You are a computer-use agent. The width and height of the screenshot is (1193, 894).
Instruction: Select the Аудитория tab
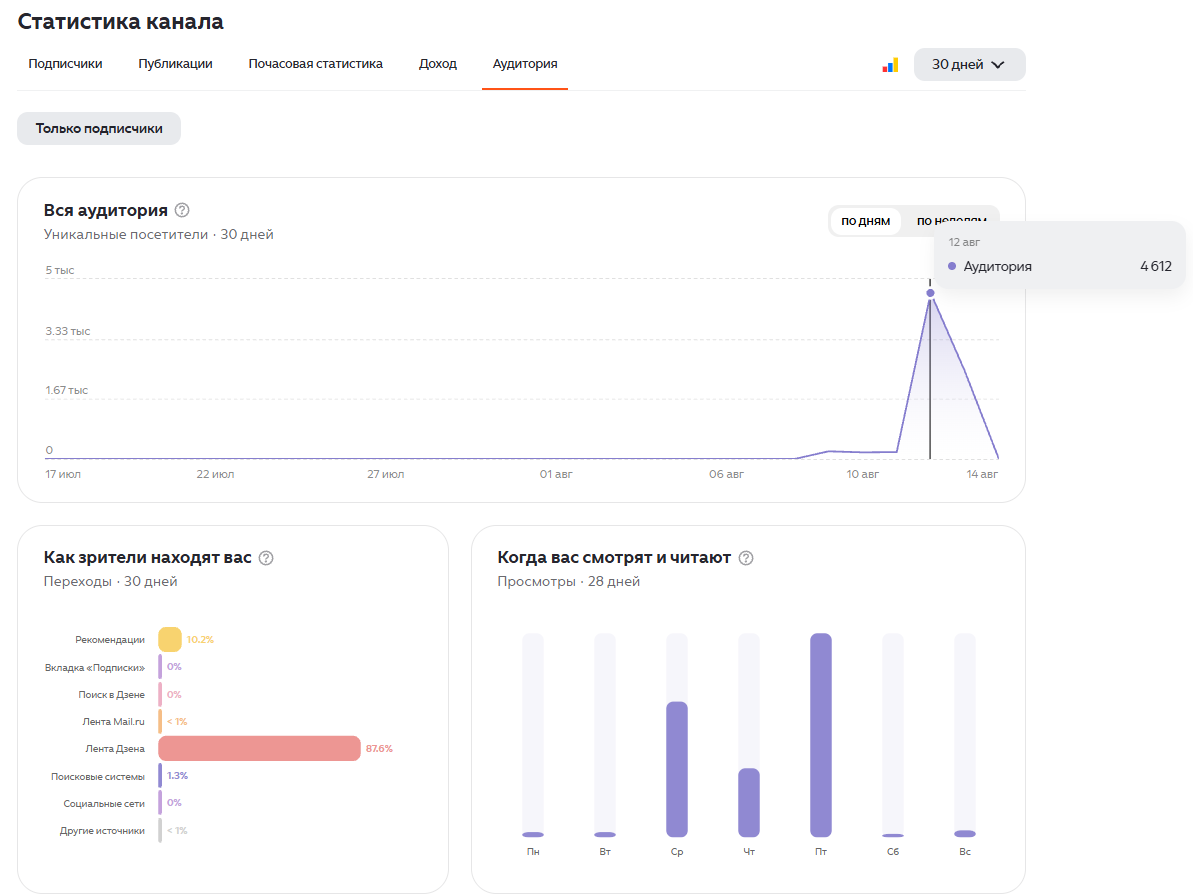pyautogui.click(x=525, y=64)
